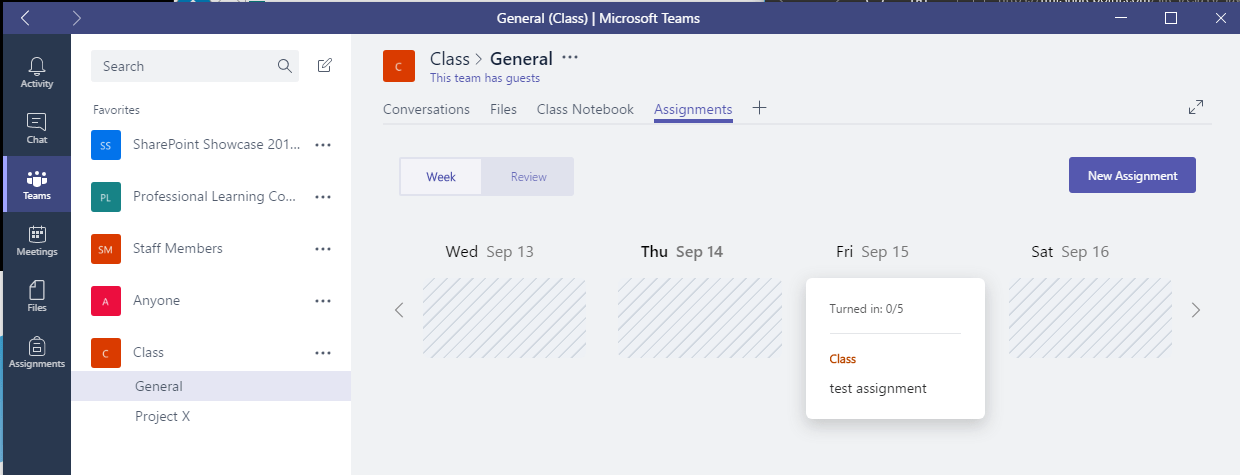This screenshot has height=475, width=1240.
Task: Select Staff Members team
Action: 178,249
